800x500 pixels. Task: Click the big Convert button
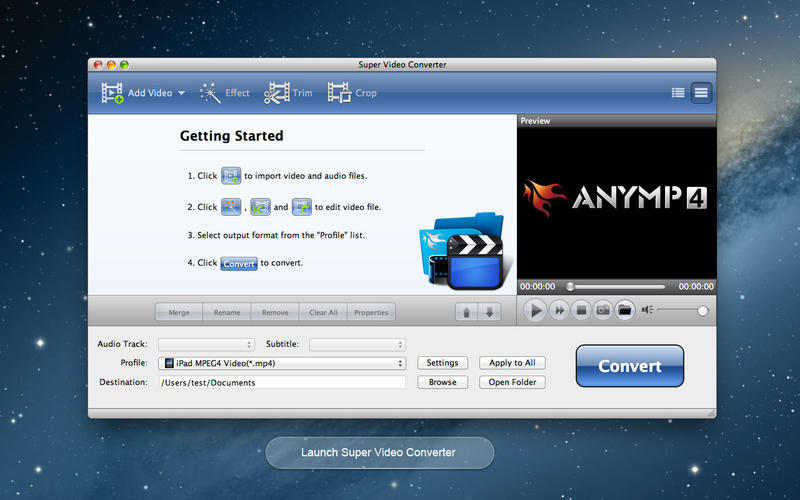(630, 366)
